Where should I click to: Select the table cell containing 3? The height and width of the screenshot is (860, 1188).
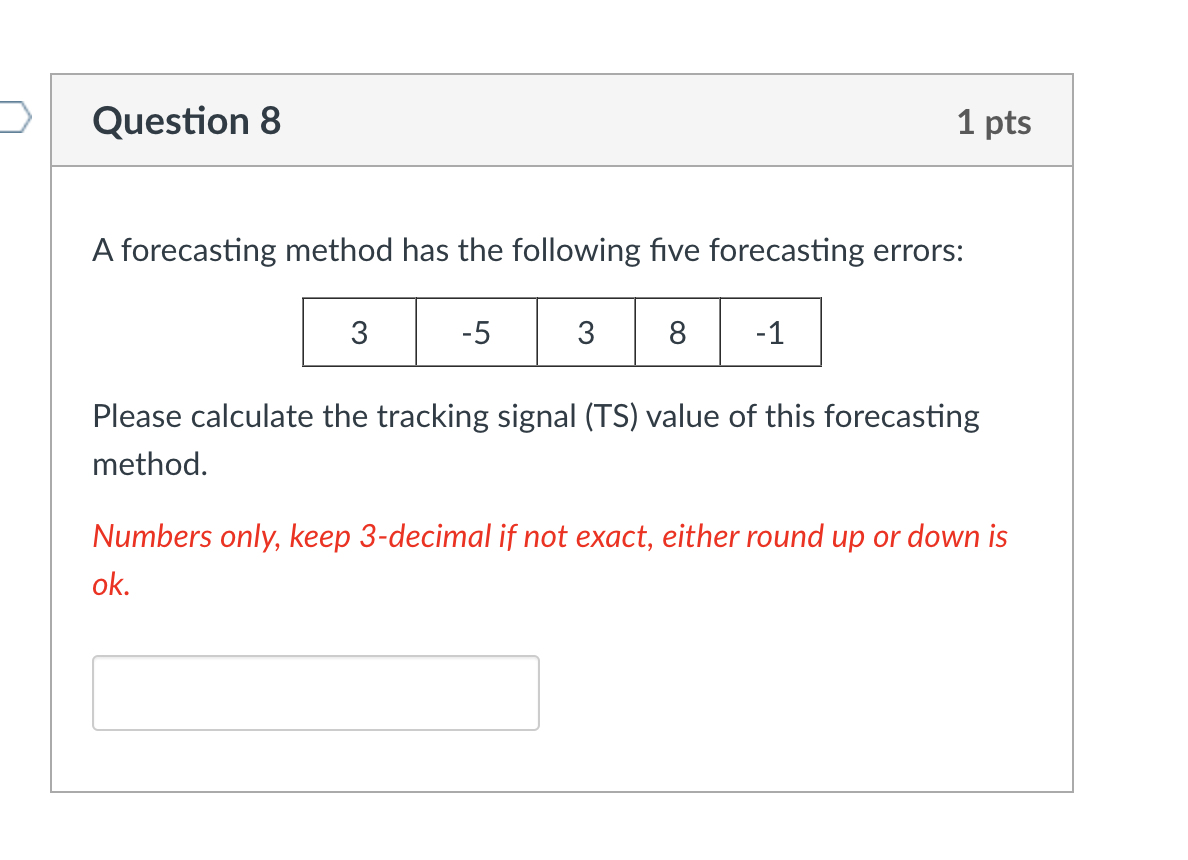tap(359, 333)
